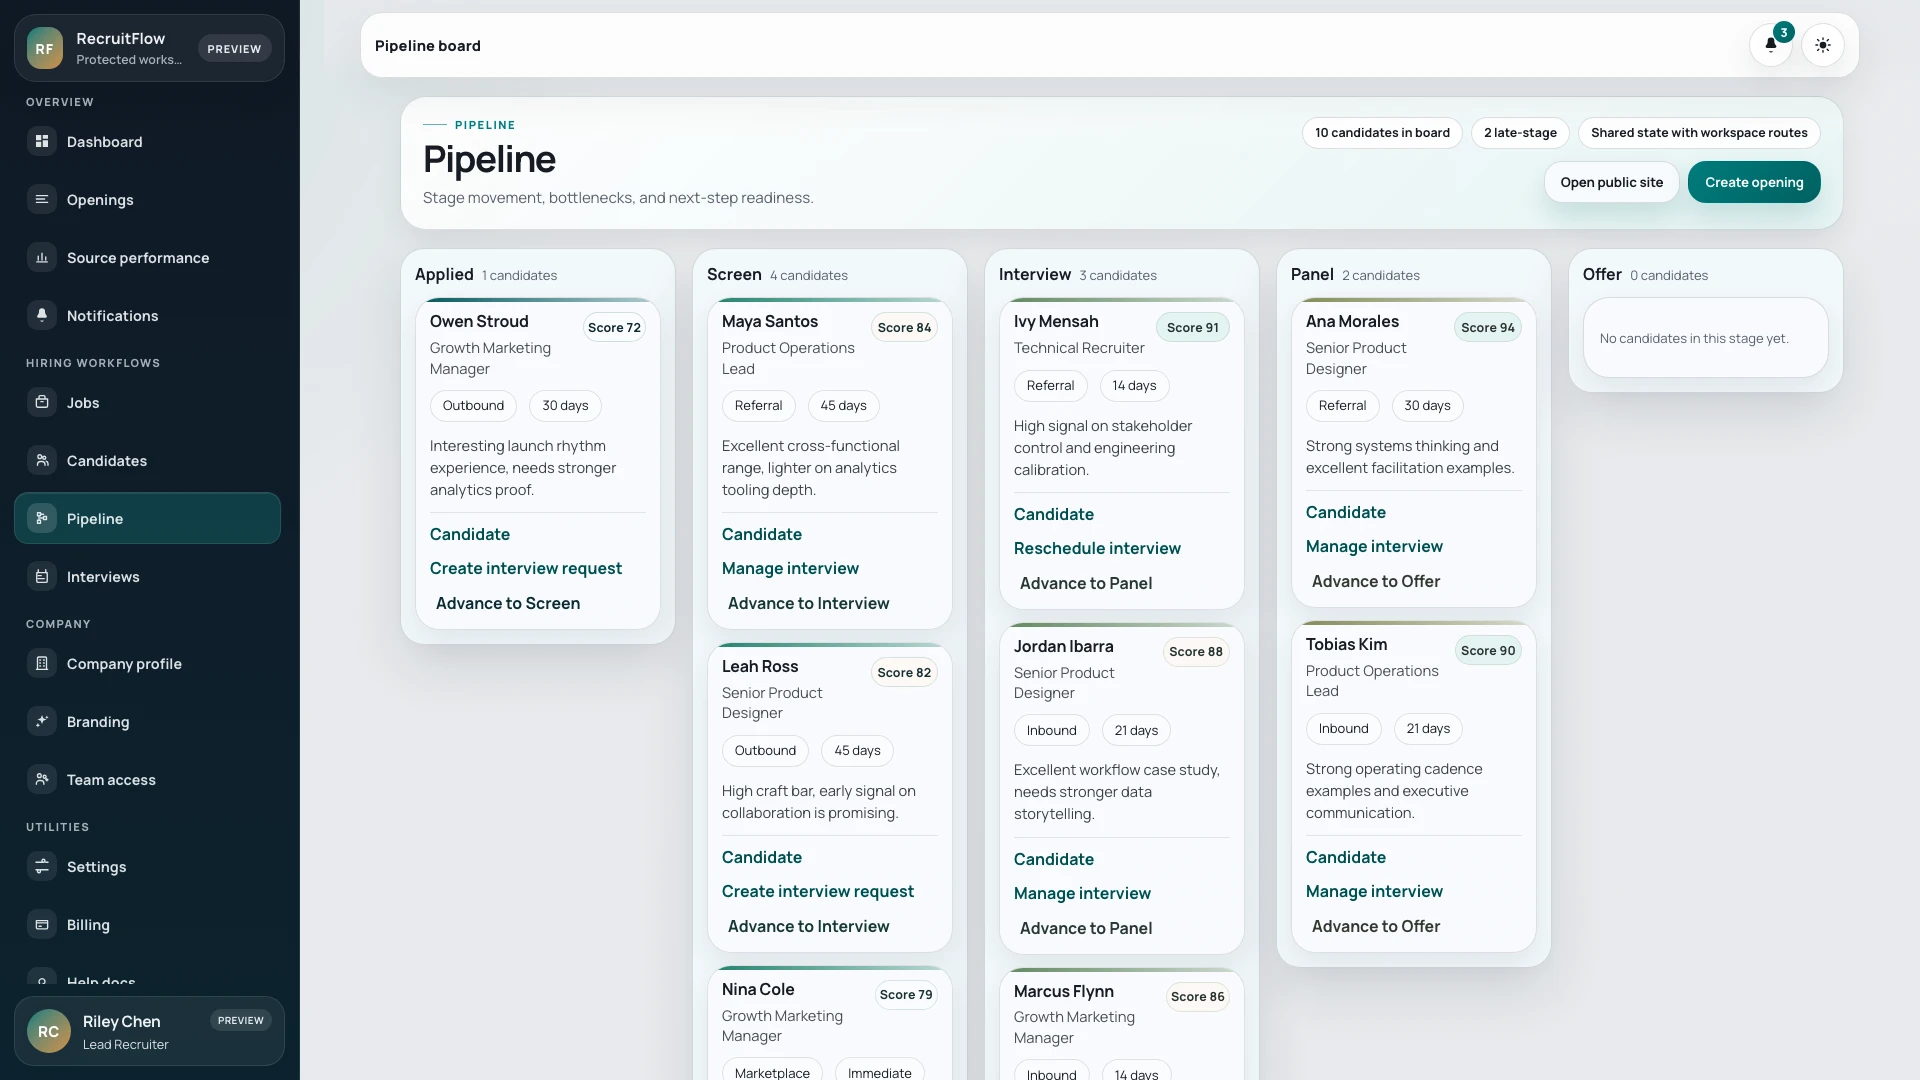Screen dimensions: 1920x1080
Task: Advance Leah Ross to Interview
Action: [808, 926]
